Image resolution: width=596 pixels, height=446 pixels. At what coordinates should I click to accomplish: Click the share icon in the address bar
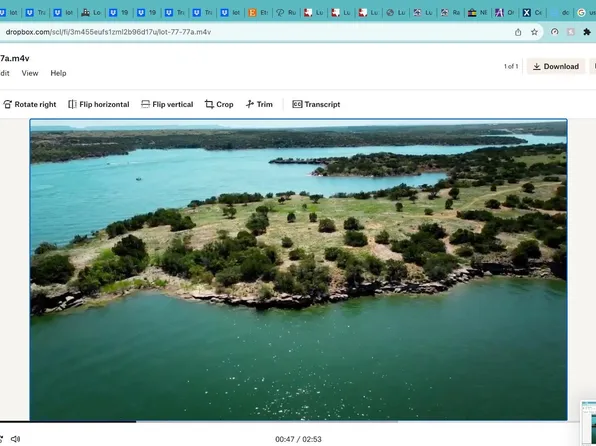[x=518, y=32]
